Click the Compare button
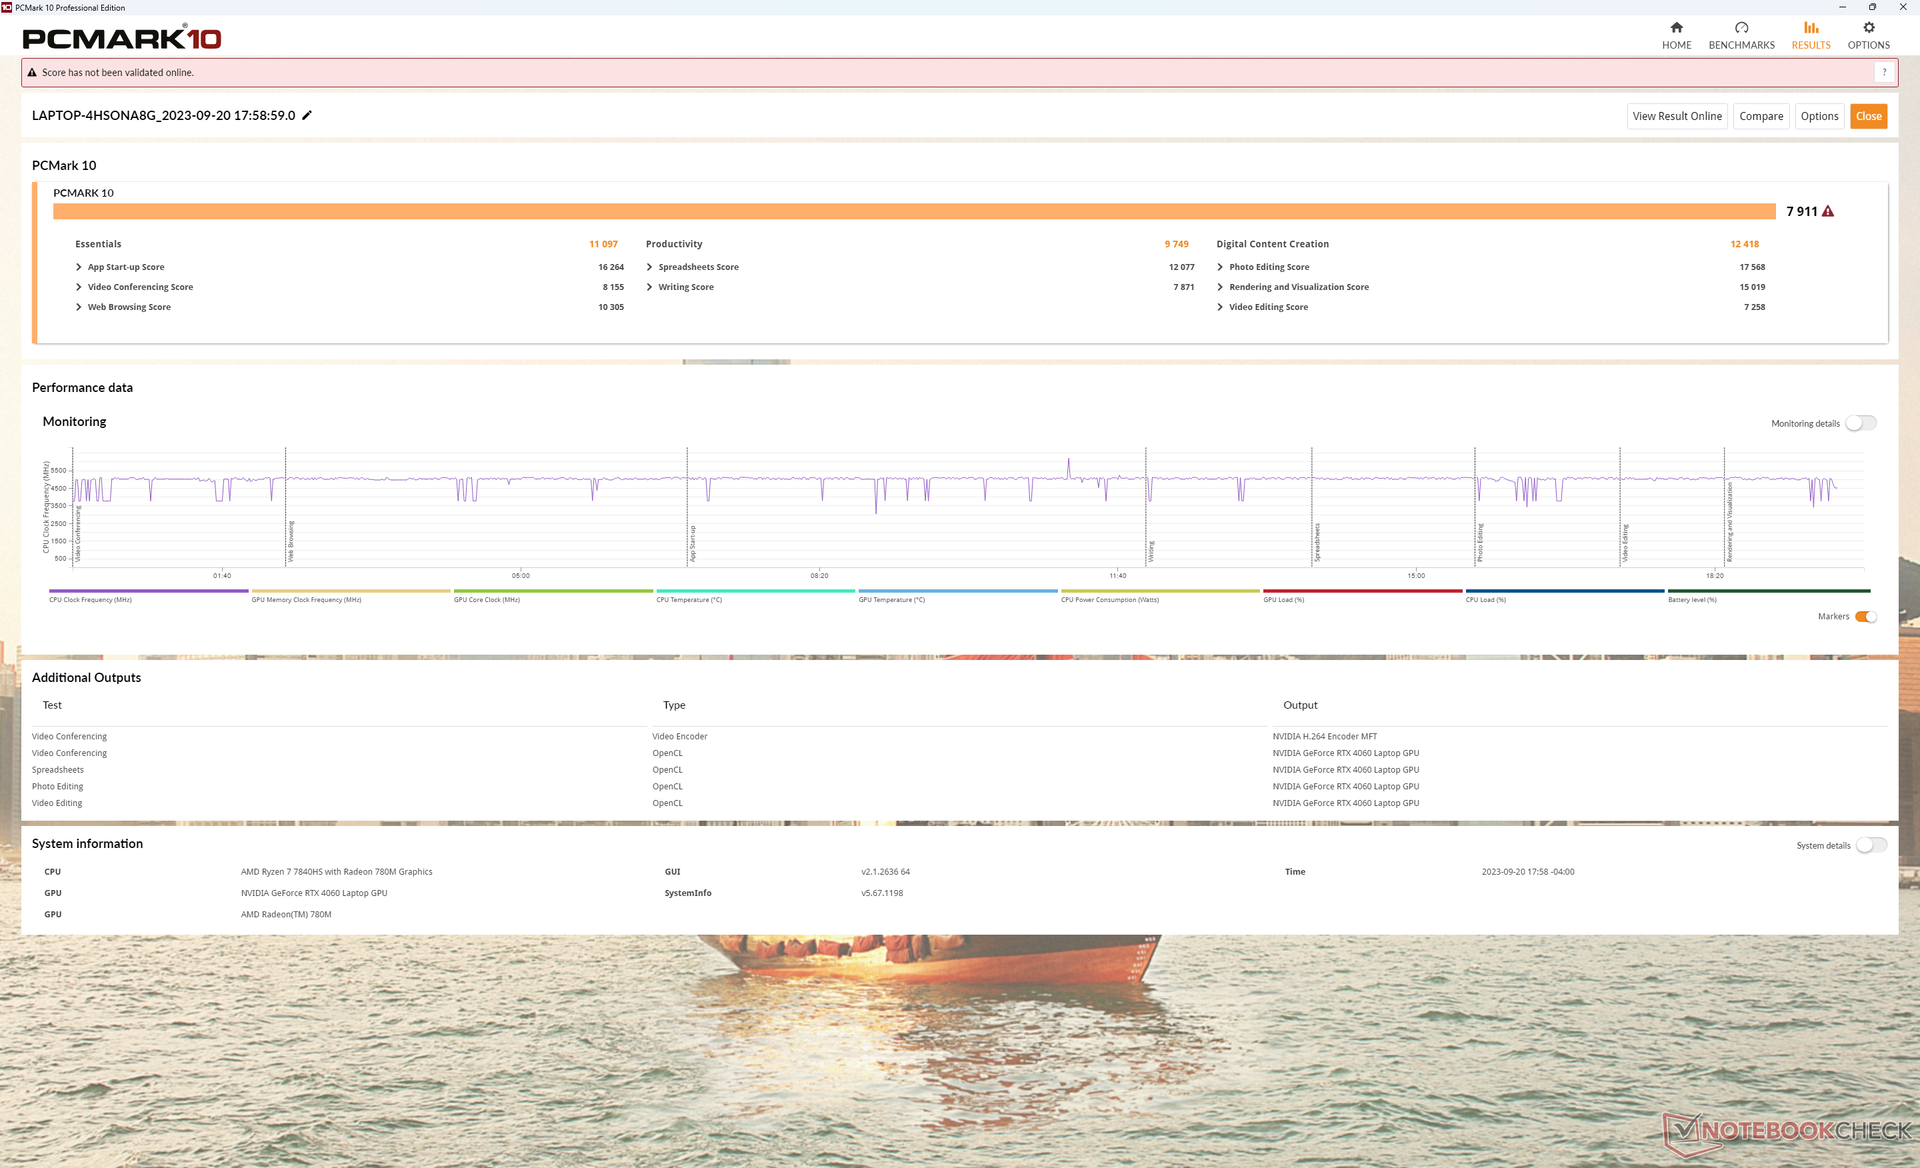Screen dimensions: 1920x1168 [1760, 116]
